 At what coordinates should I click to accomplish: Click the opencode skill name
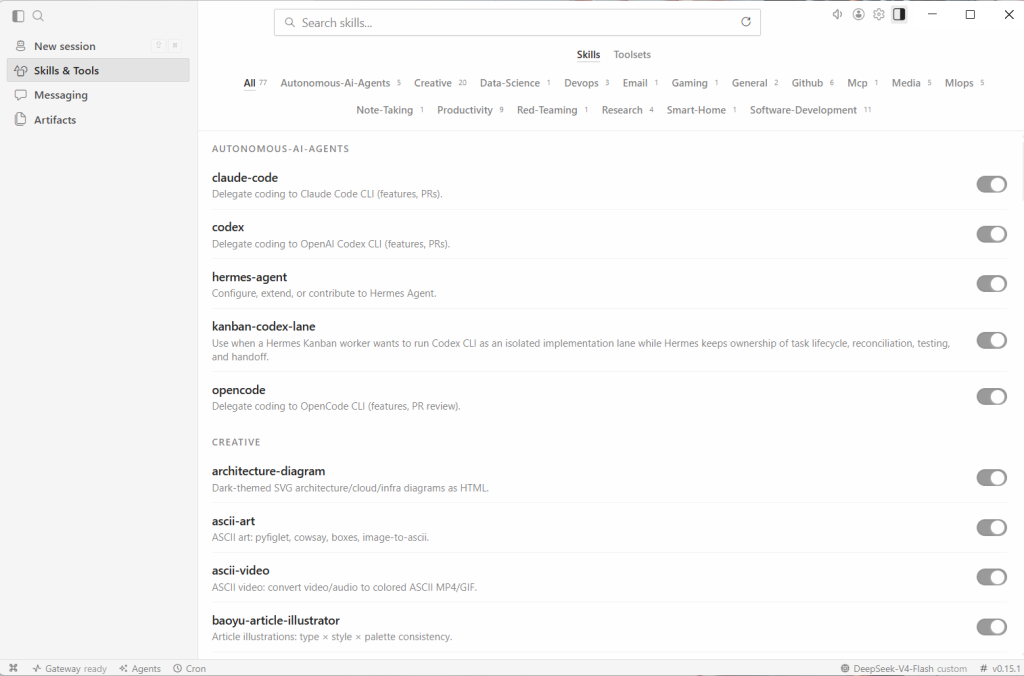(x=238, y=390)
